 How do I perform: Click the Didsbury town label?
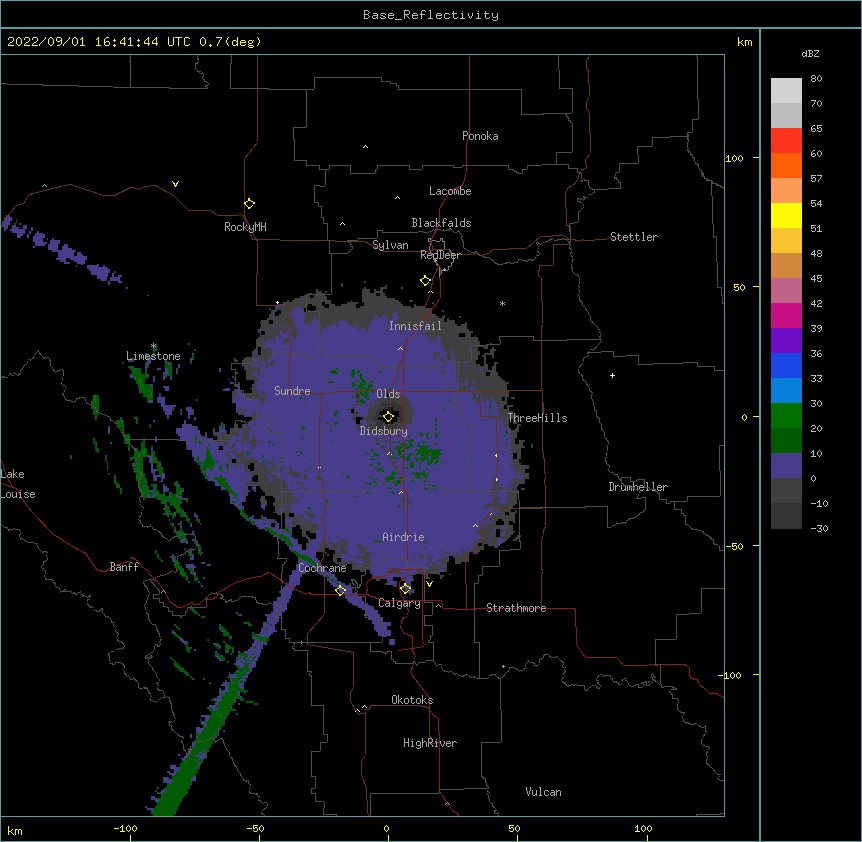(383, 431)
